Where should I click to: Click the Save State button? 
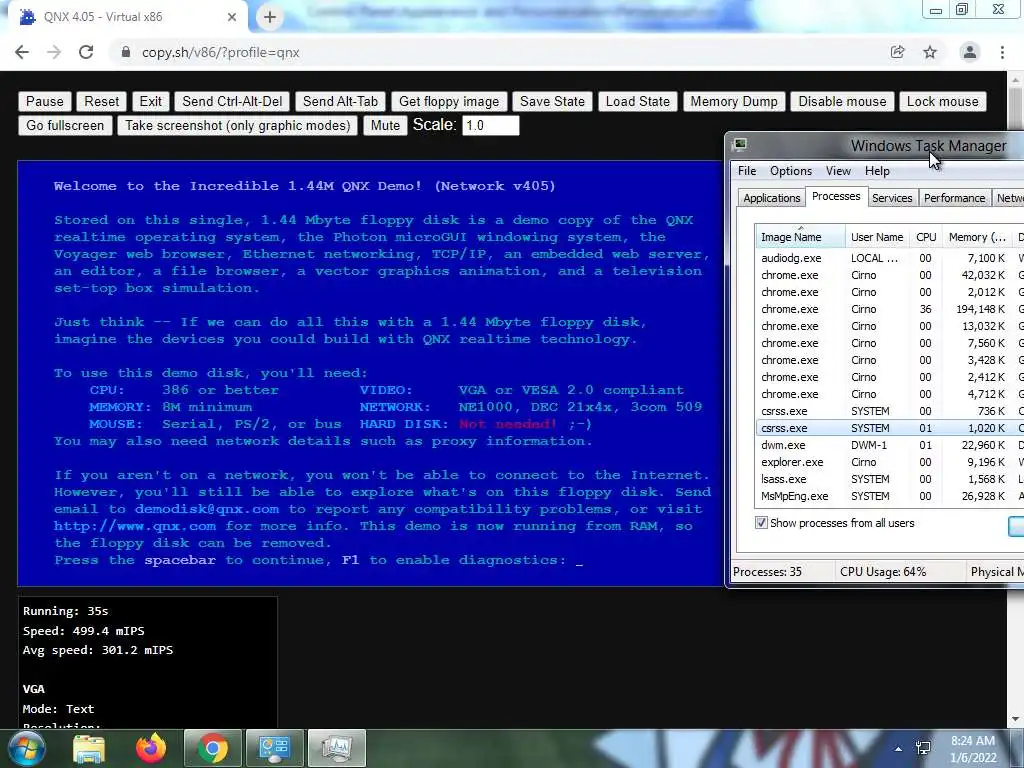[x=552, y=102]
